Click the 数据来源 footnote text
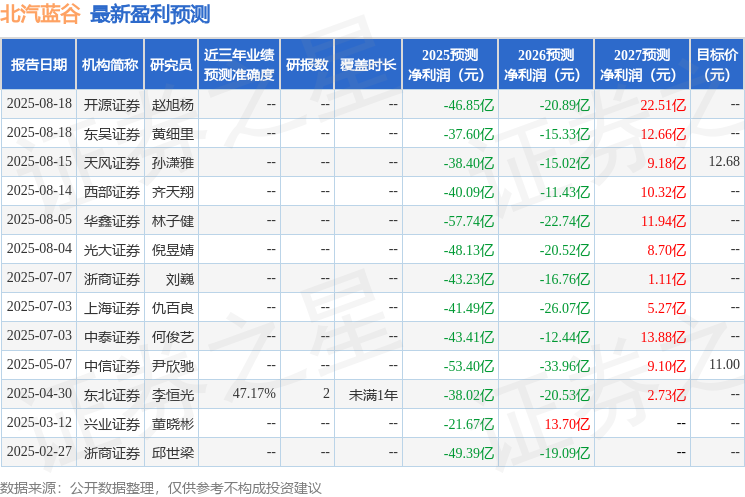Image resolution: width=745 pixels, height=497 pixels. point(161,487)
